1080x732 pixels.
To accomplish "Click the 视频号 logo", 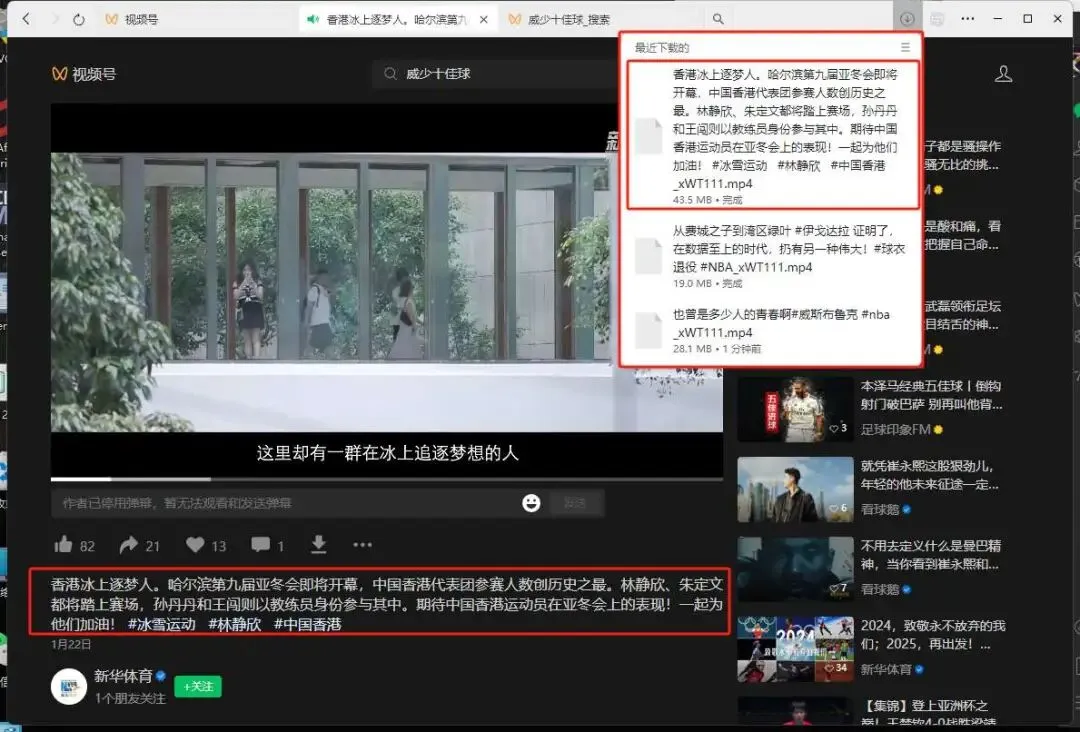I will 84,74.
